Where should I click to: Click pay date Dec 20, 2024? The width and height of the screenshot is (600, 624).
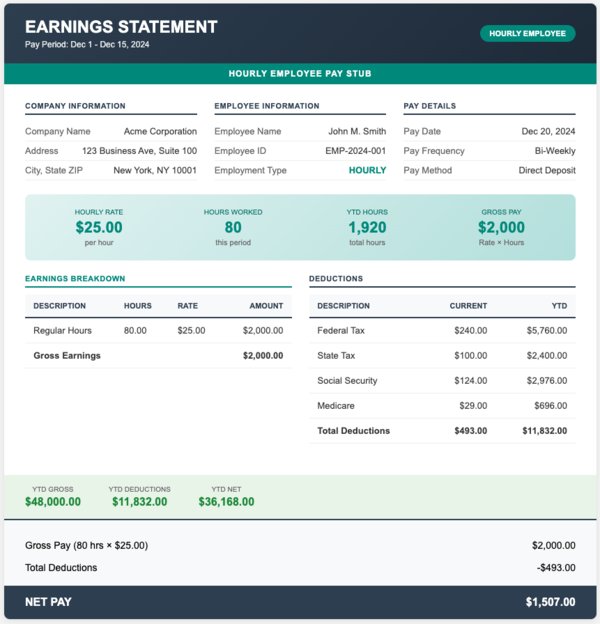click(x=548, y=131)
